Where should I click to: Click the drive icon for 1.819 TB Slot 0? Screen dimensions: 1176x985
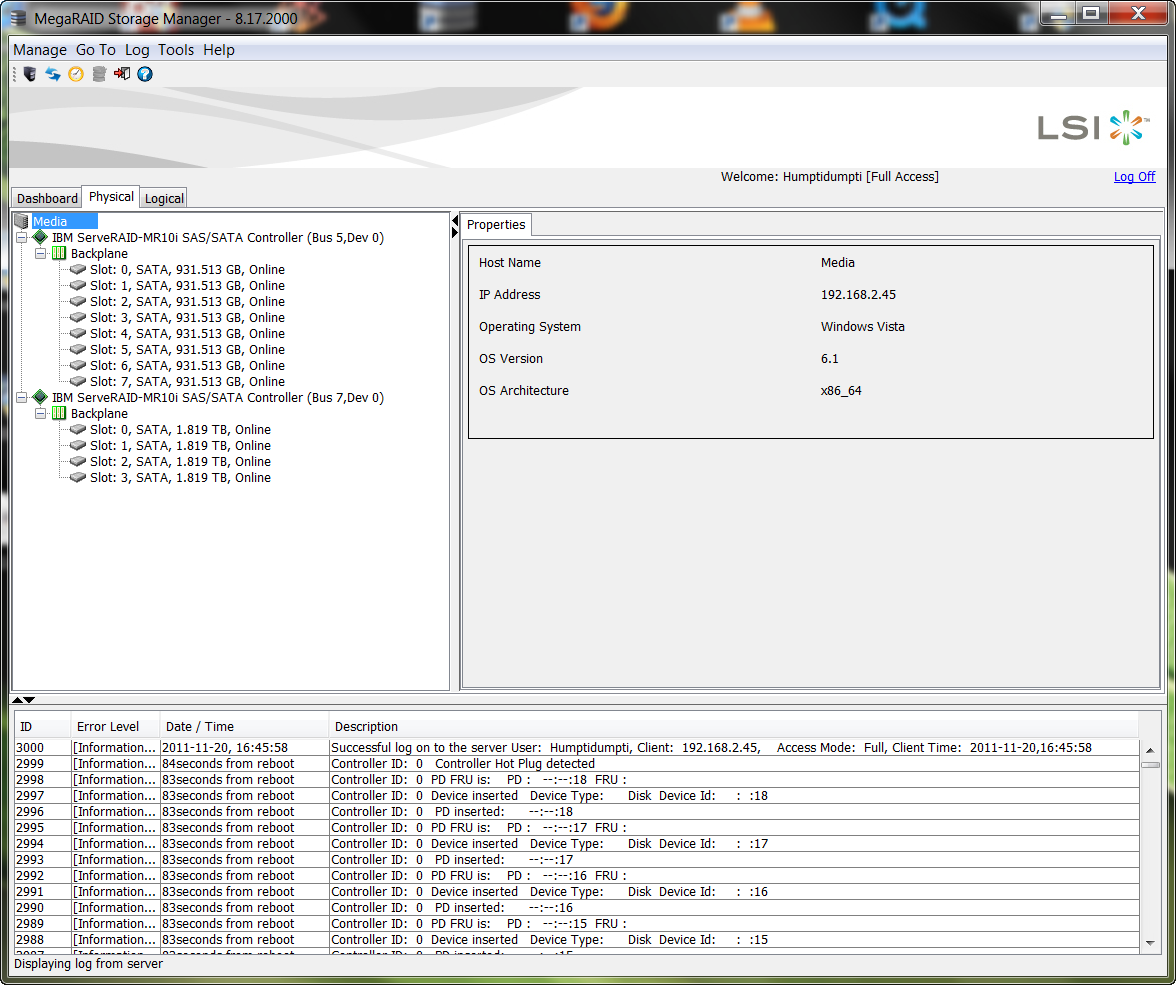(77, 429)
